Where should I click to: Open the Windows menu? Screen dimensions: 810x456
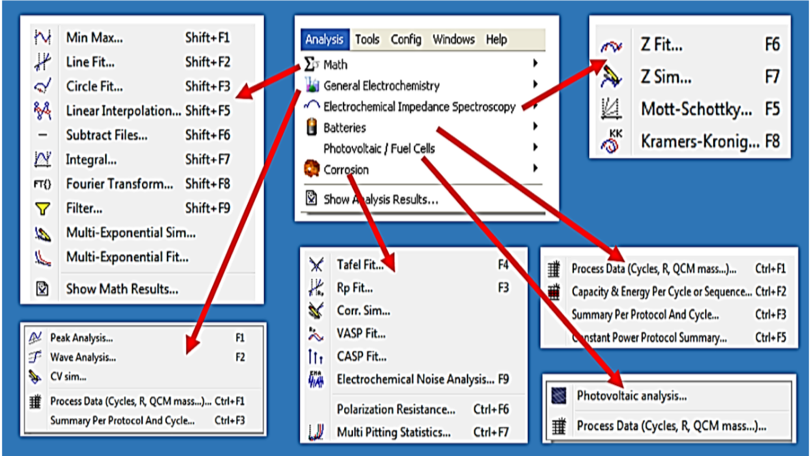click(454, 39)
